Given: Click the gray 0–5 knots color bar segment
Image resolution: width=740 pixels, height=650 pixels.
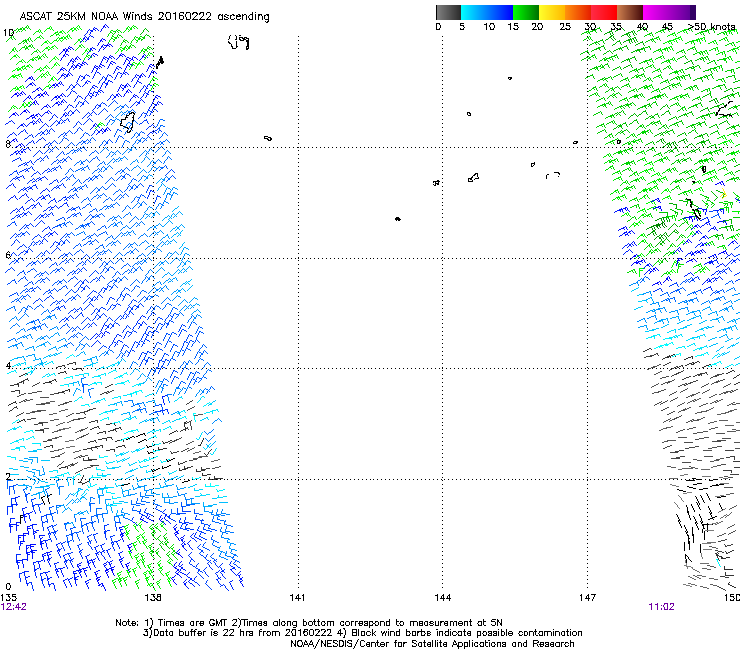Looking at the screenshot, I should point(449,12).
